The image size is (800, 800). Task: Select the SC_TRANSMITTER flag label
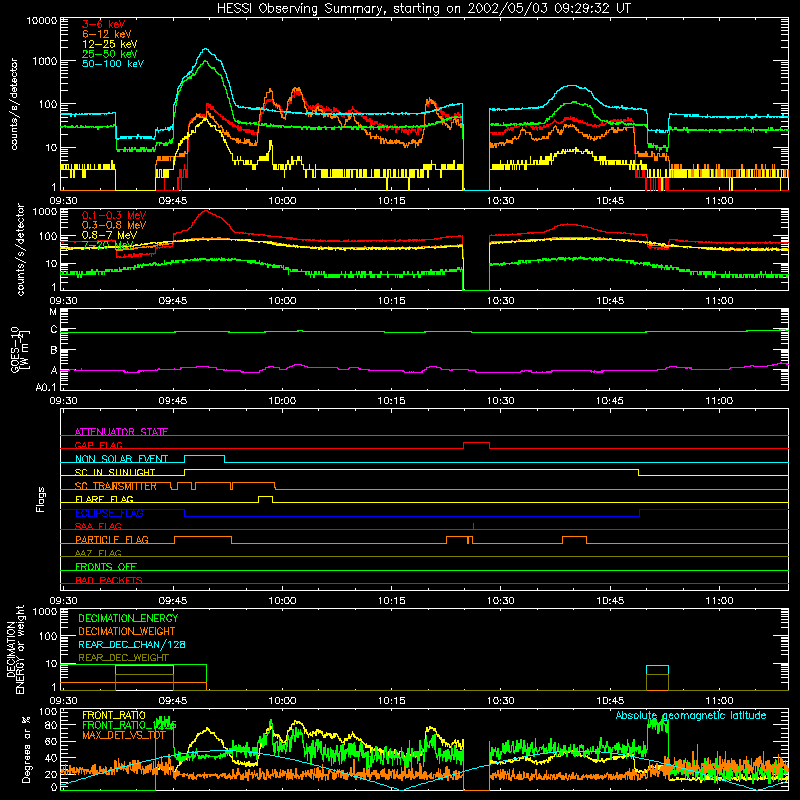[x=115, y=486]
